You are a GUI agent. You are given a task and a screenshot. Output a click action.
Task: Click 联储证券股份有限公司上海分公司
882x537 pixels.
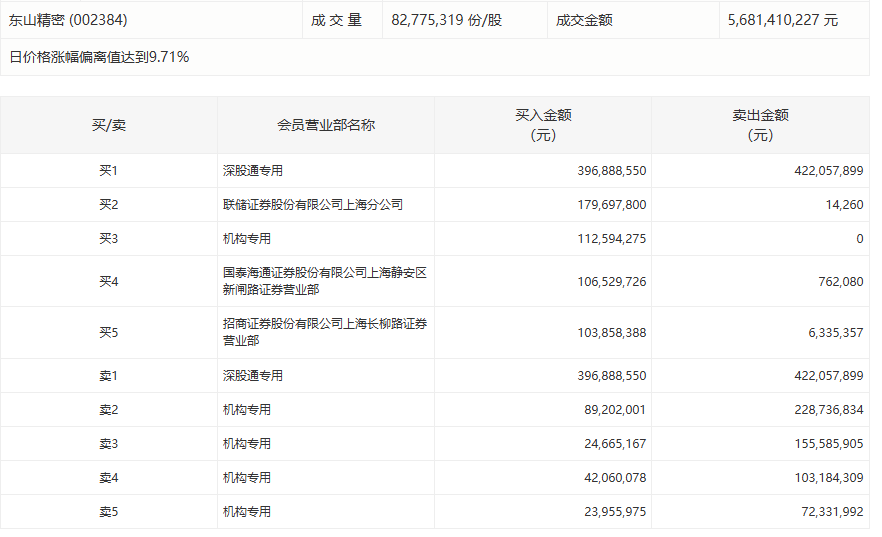click(313, 205)
